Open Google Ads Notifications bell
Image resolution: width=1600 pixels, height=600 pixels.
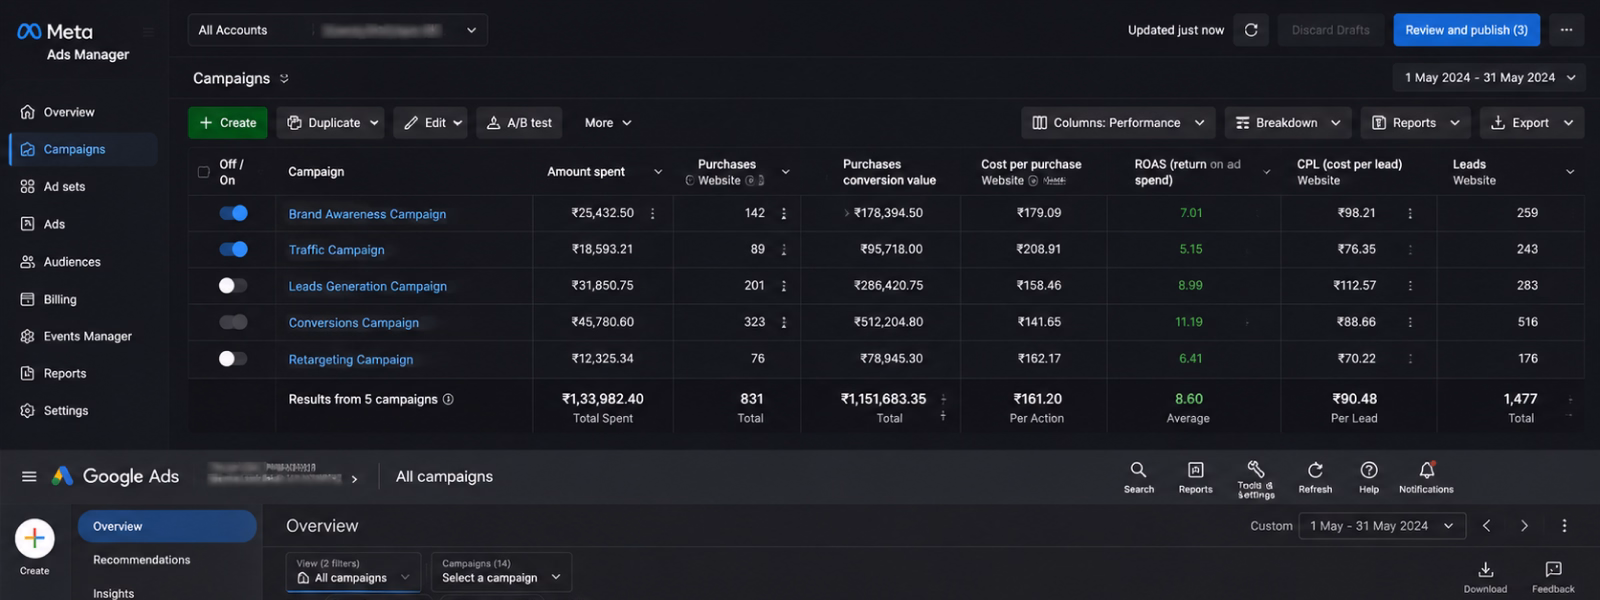1426,477
